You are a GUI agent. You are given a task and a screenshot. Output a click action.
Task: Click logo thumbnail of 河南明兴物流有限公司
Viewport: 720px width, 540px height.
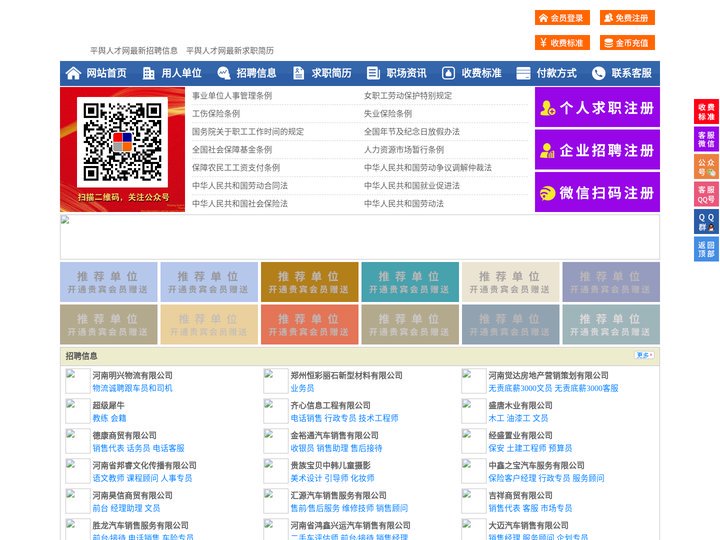(x=78, y=381)
